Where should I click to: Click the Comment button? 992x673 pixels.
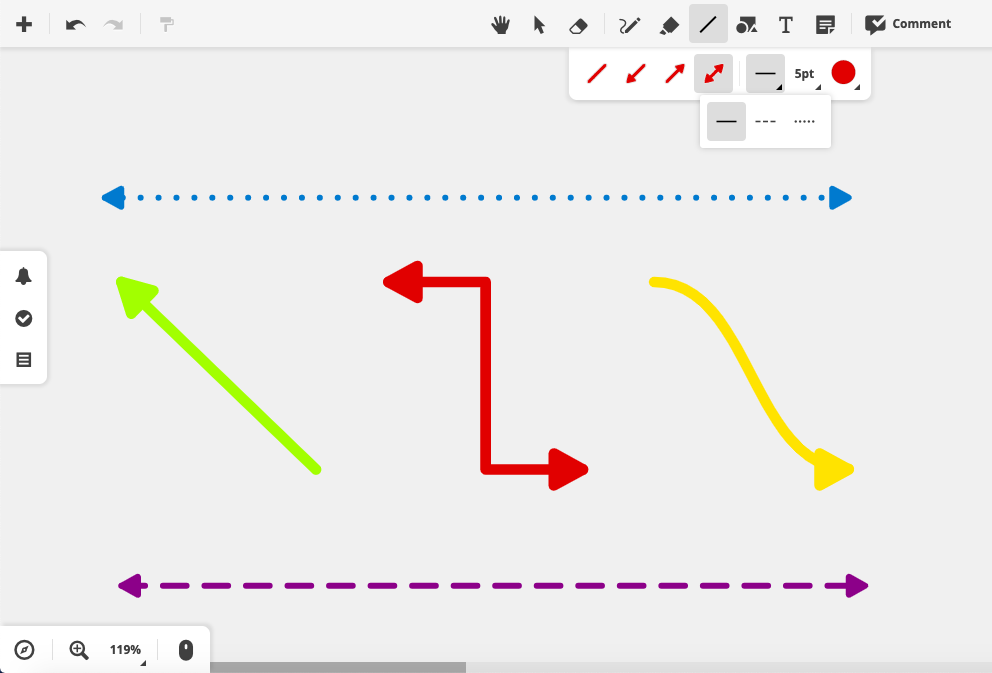(908, 24)
